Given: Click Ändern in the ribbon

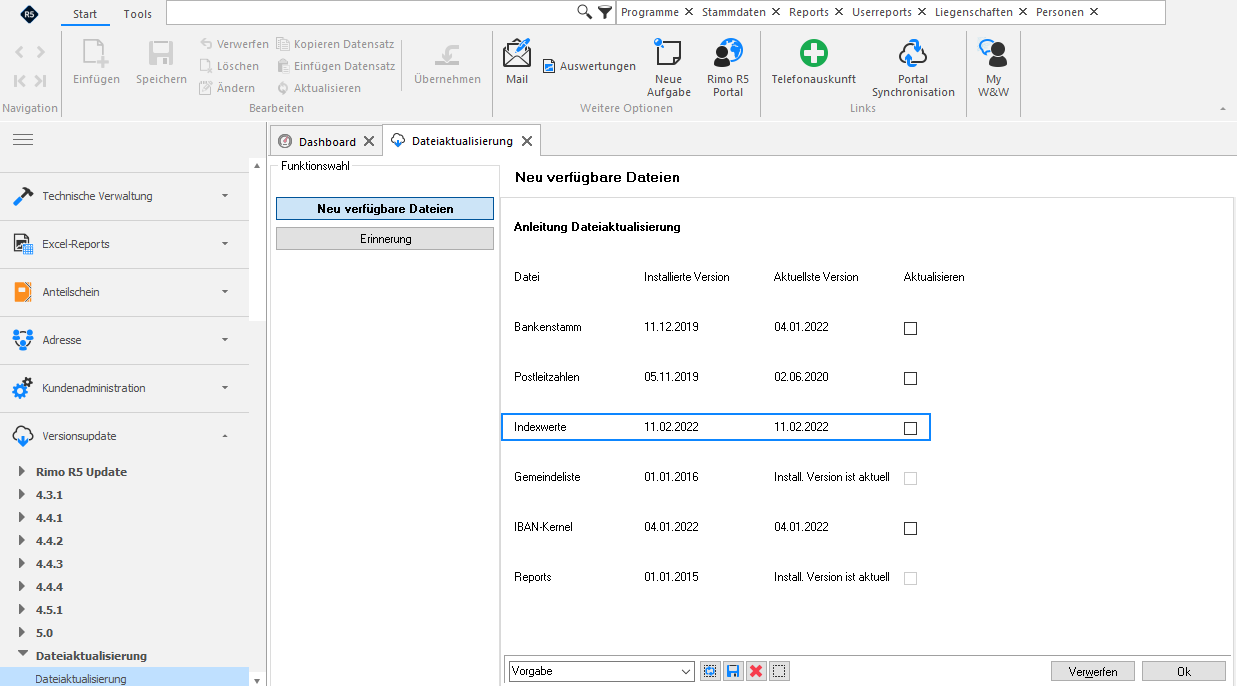Looking at the screenshot, I should [227, 88].
